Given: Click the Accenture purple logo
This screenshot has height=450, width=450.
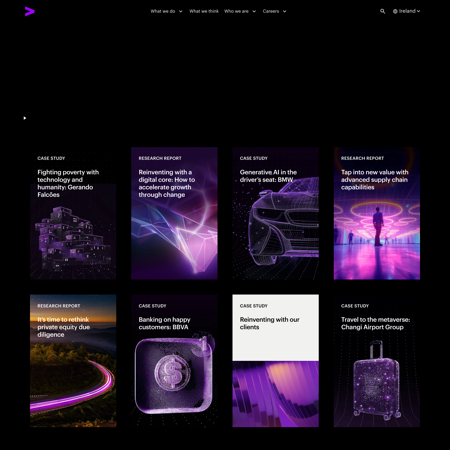Looking at the screenshot, I should pos(30,11).
